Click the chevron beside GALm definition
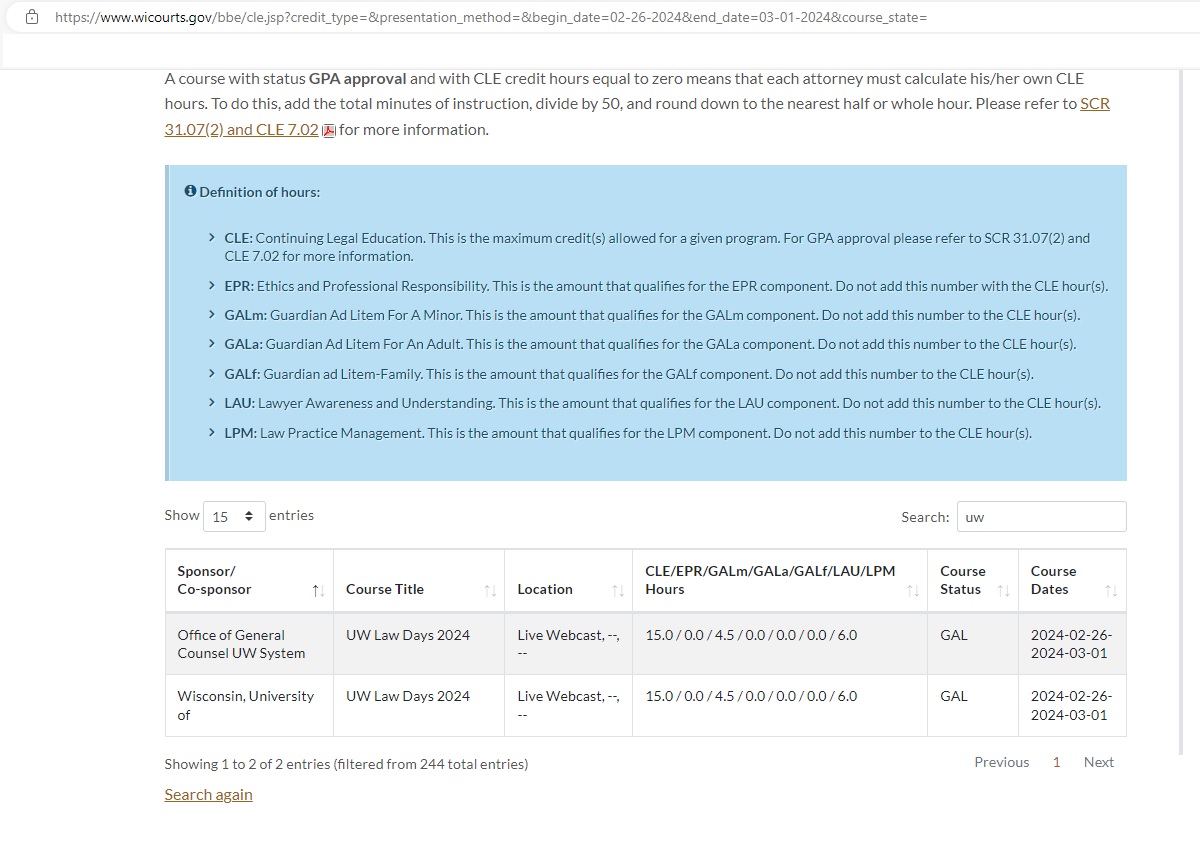 (x=211, y=315)
